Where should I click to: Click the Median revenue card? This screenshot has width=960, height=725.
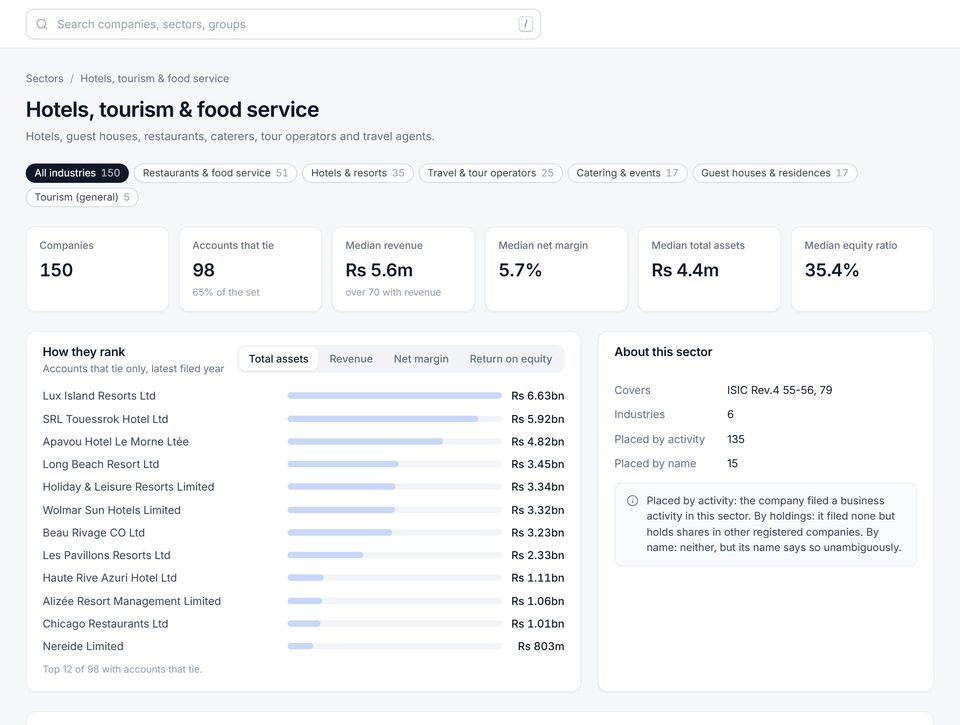(x=403, y=269)
